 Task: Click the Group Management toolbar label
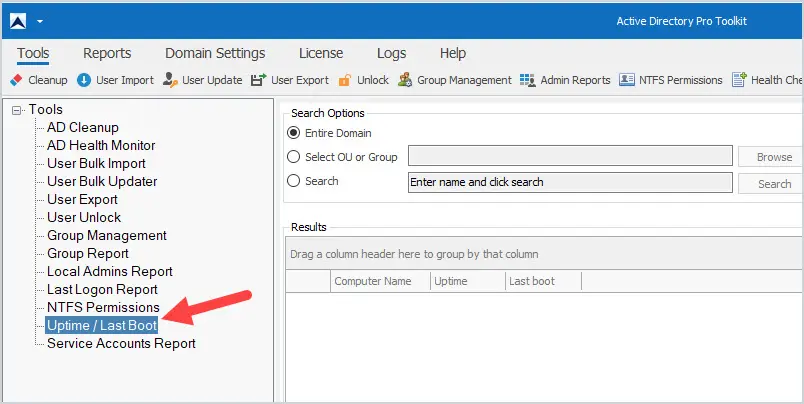point(464,80)
